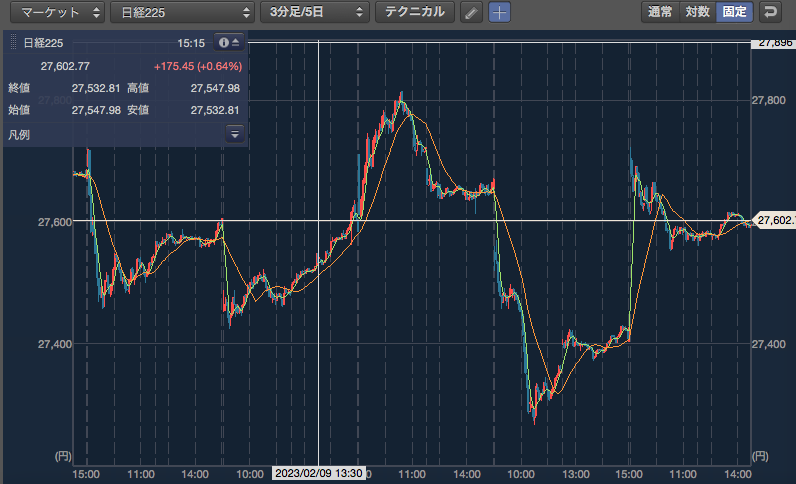Activate the crosshair cursor tool
The height and width of the screenshot is (484, 796).
point(500,12)
